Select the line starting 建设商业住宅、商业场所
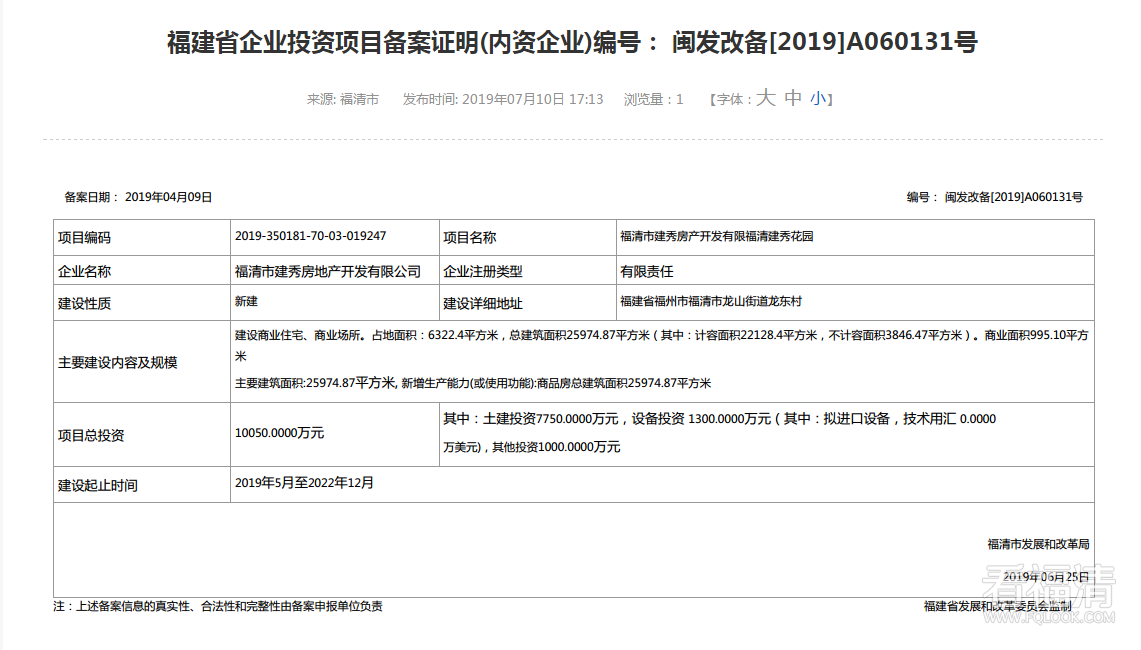The height and width of the screenshot is (650, 1141). point(661,345)
